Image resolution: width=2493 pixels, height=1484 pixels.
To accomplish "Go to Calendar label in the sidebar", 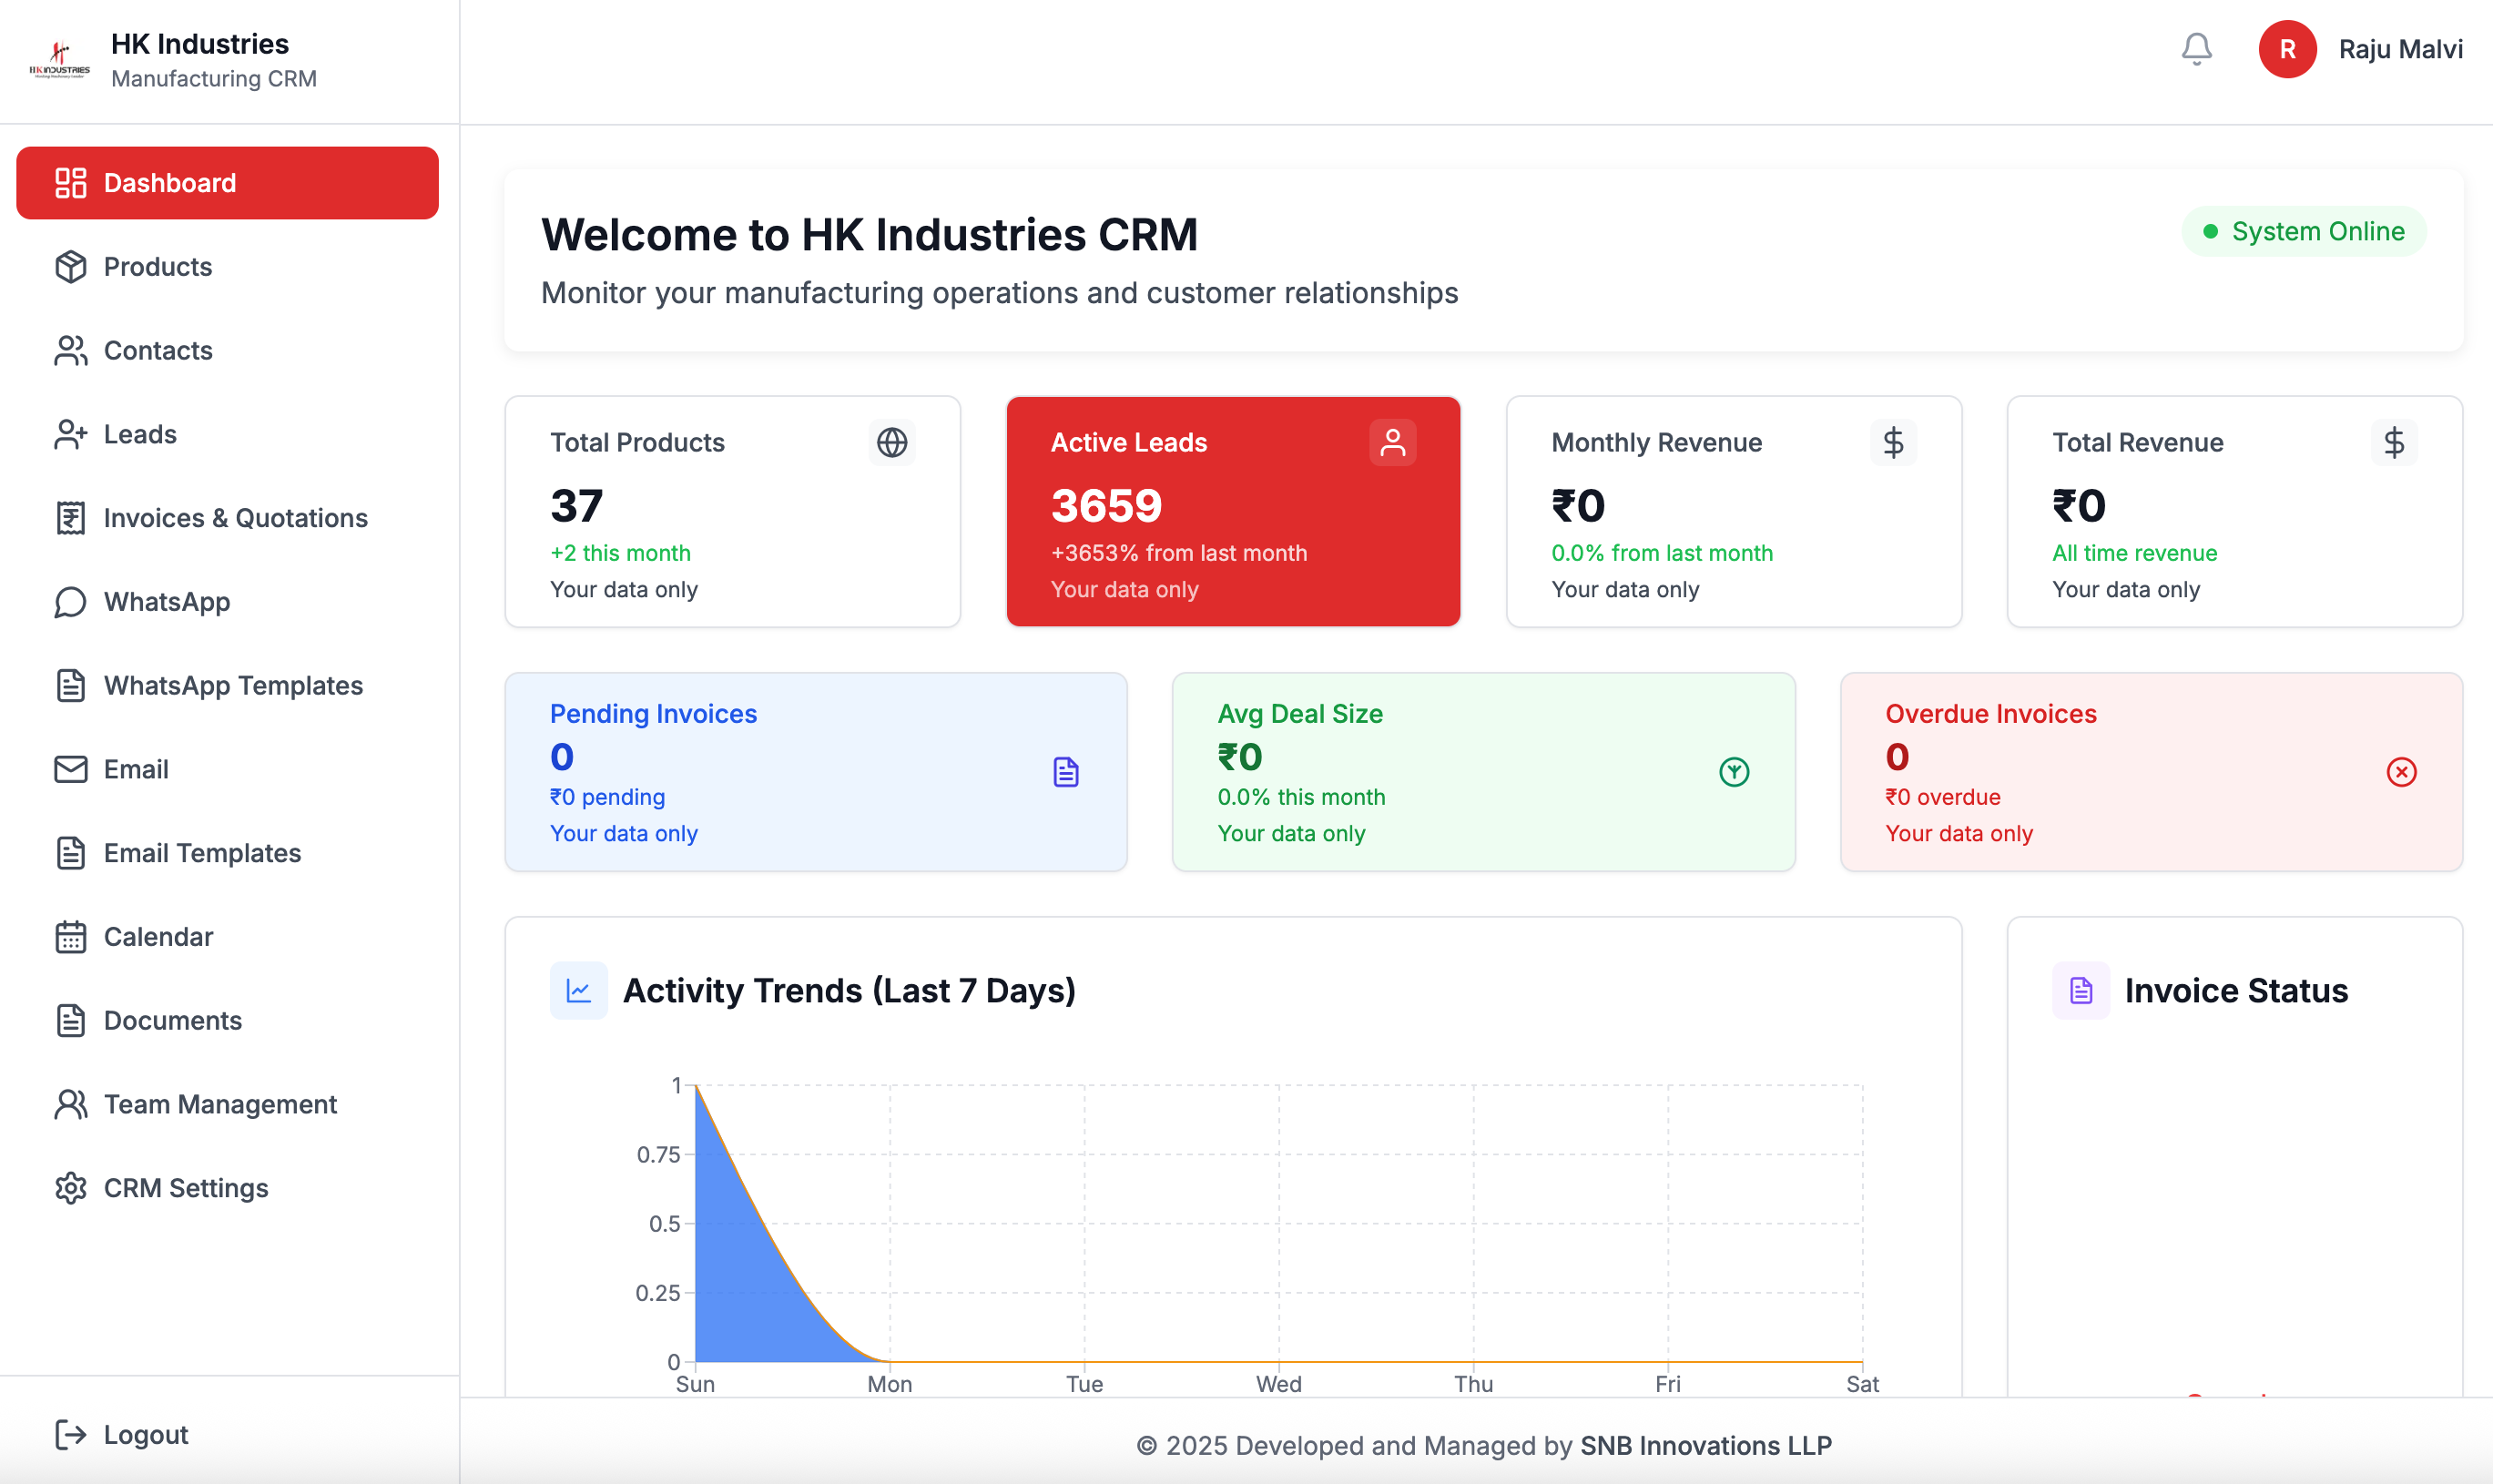I will tap(158, 937).
